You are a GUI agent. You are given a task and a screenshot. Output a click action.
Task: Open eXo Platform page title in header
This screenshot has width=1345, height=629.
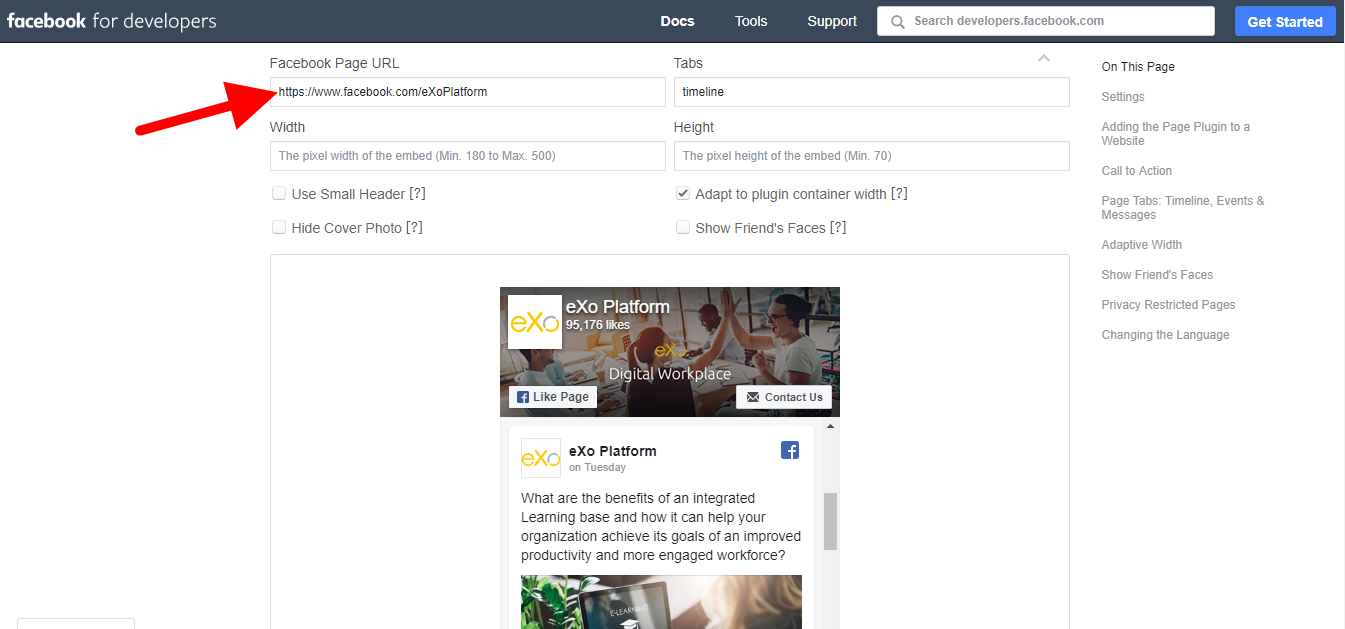[x=618, y=307]
